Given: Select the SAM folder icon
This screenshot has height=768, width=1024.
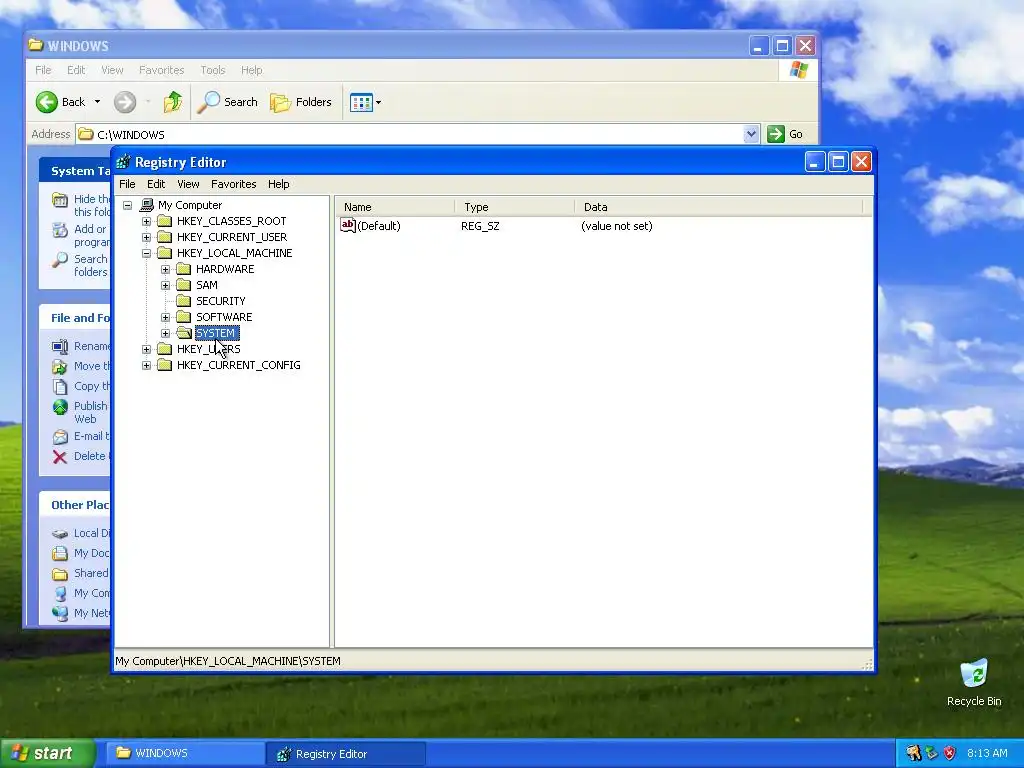Looking at the screenshot, I should coord(184,285).
